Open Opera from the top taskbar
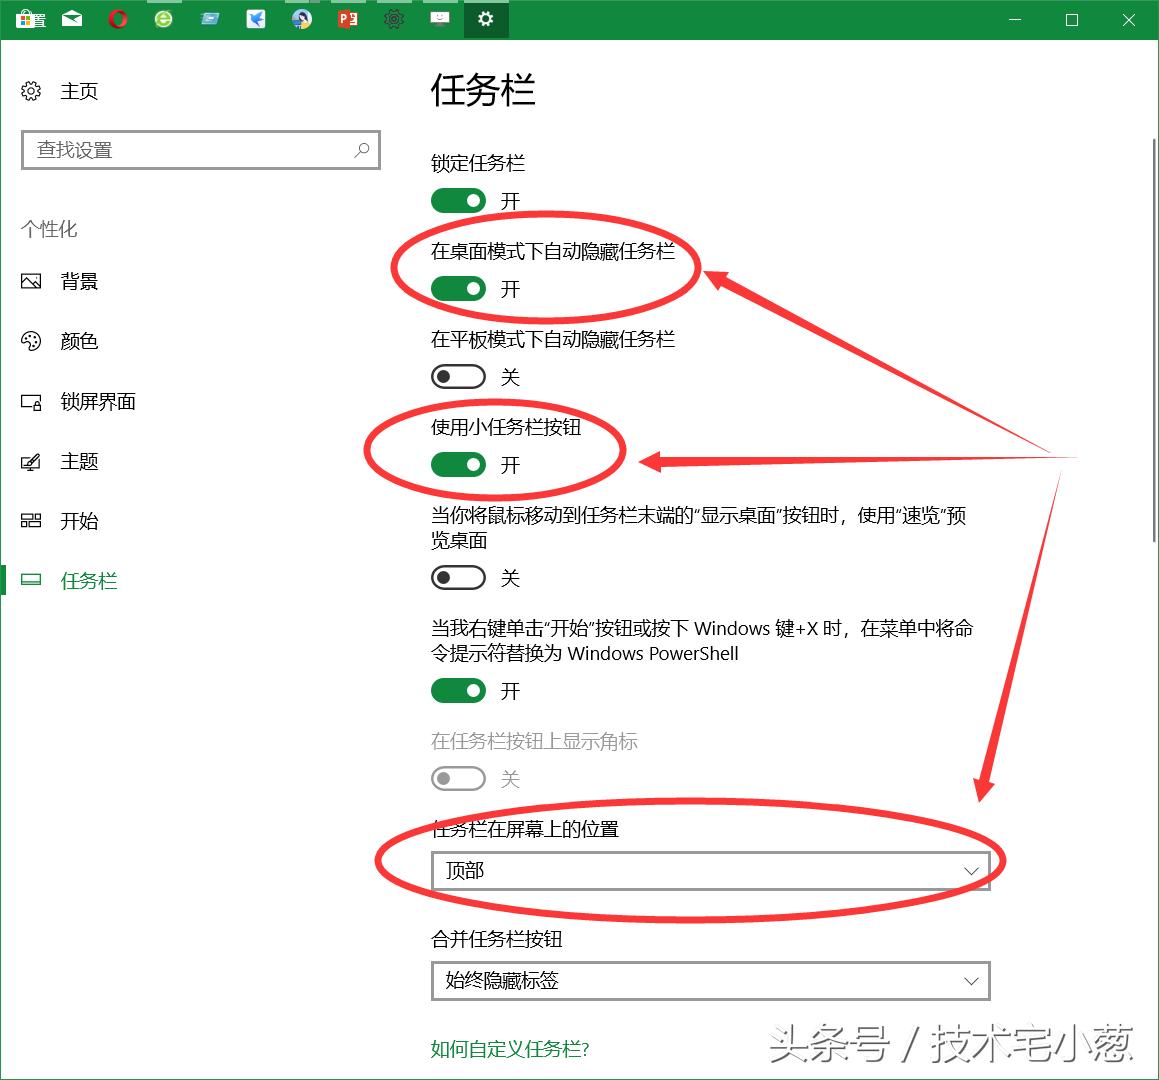Image resolution: width=1159 pixels, height=1080 pixels. tap(118, 19)
